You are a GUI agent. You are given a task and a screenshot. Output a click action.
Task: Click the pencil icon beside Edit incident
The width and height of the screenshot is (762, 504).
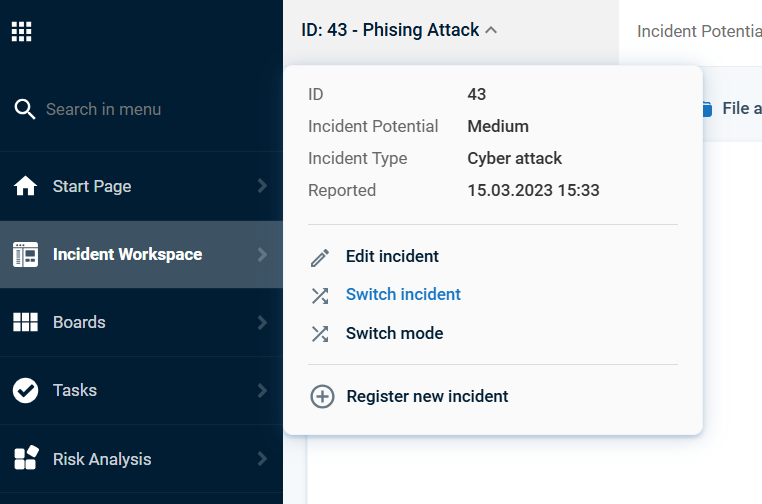point(320,258)
